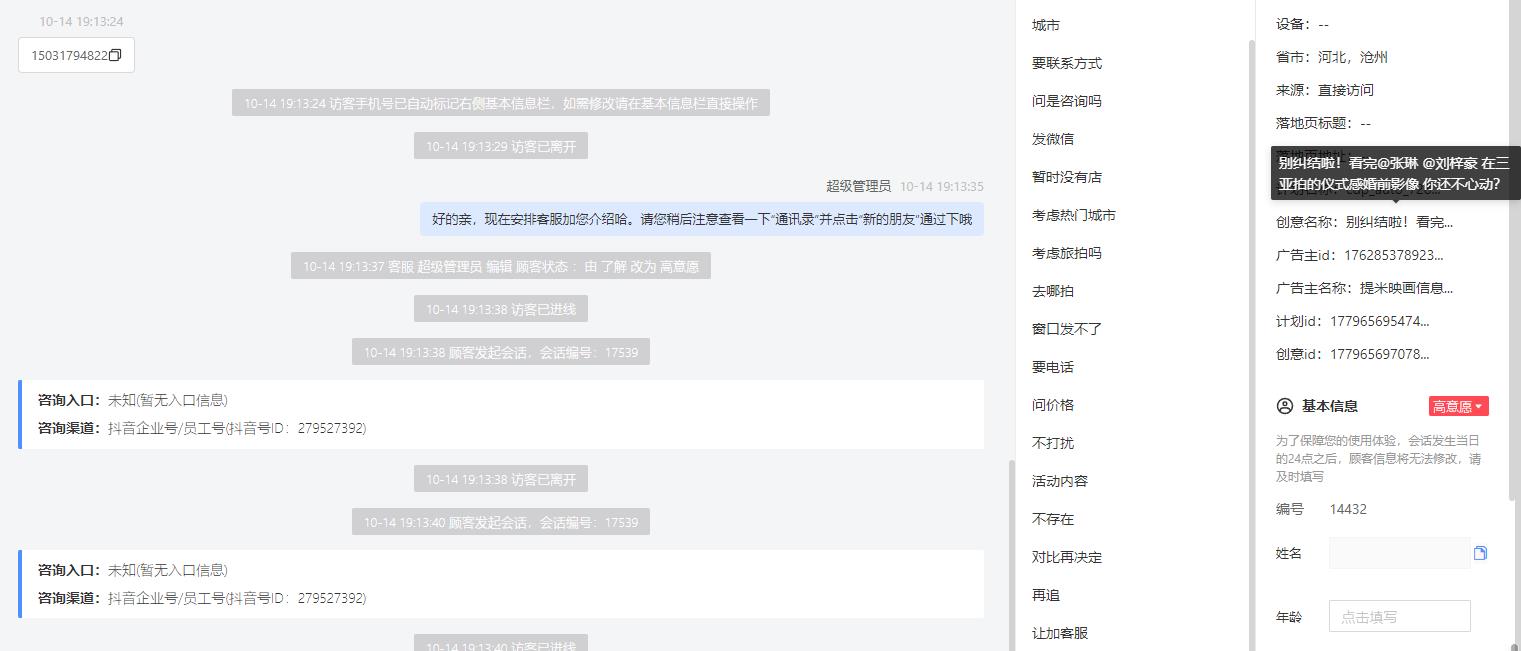
Task: Click the chat panel vertical scrollbar
Action: (1011, 555)
